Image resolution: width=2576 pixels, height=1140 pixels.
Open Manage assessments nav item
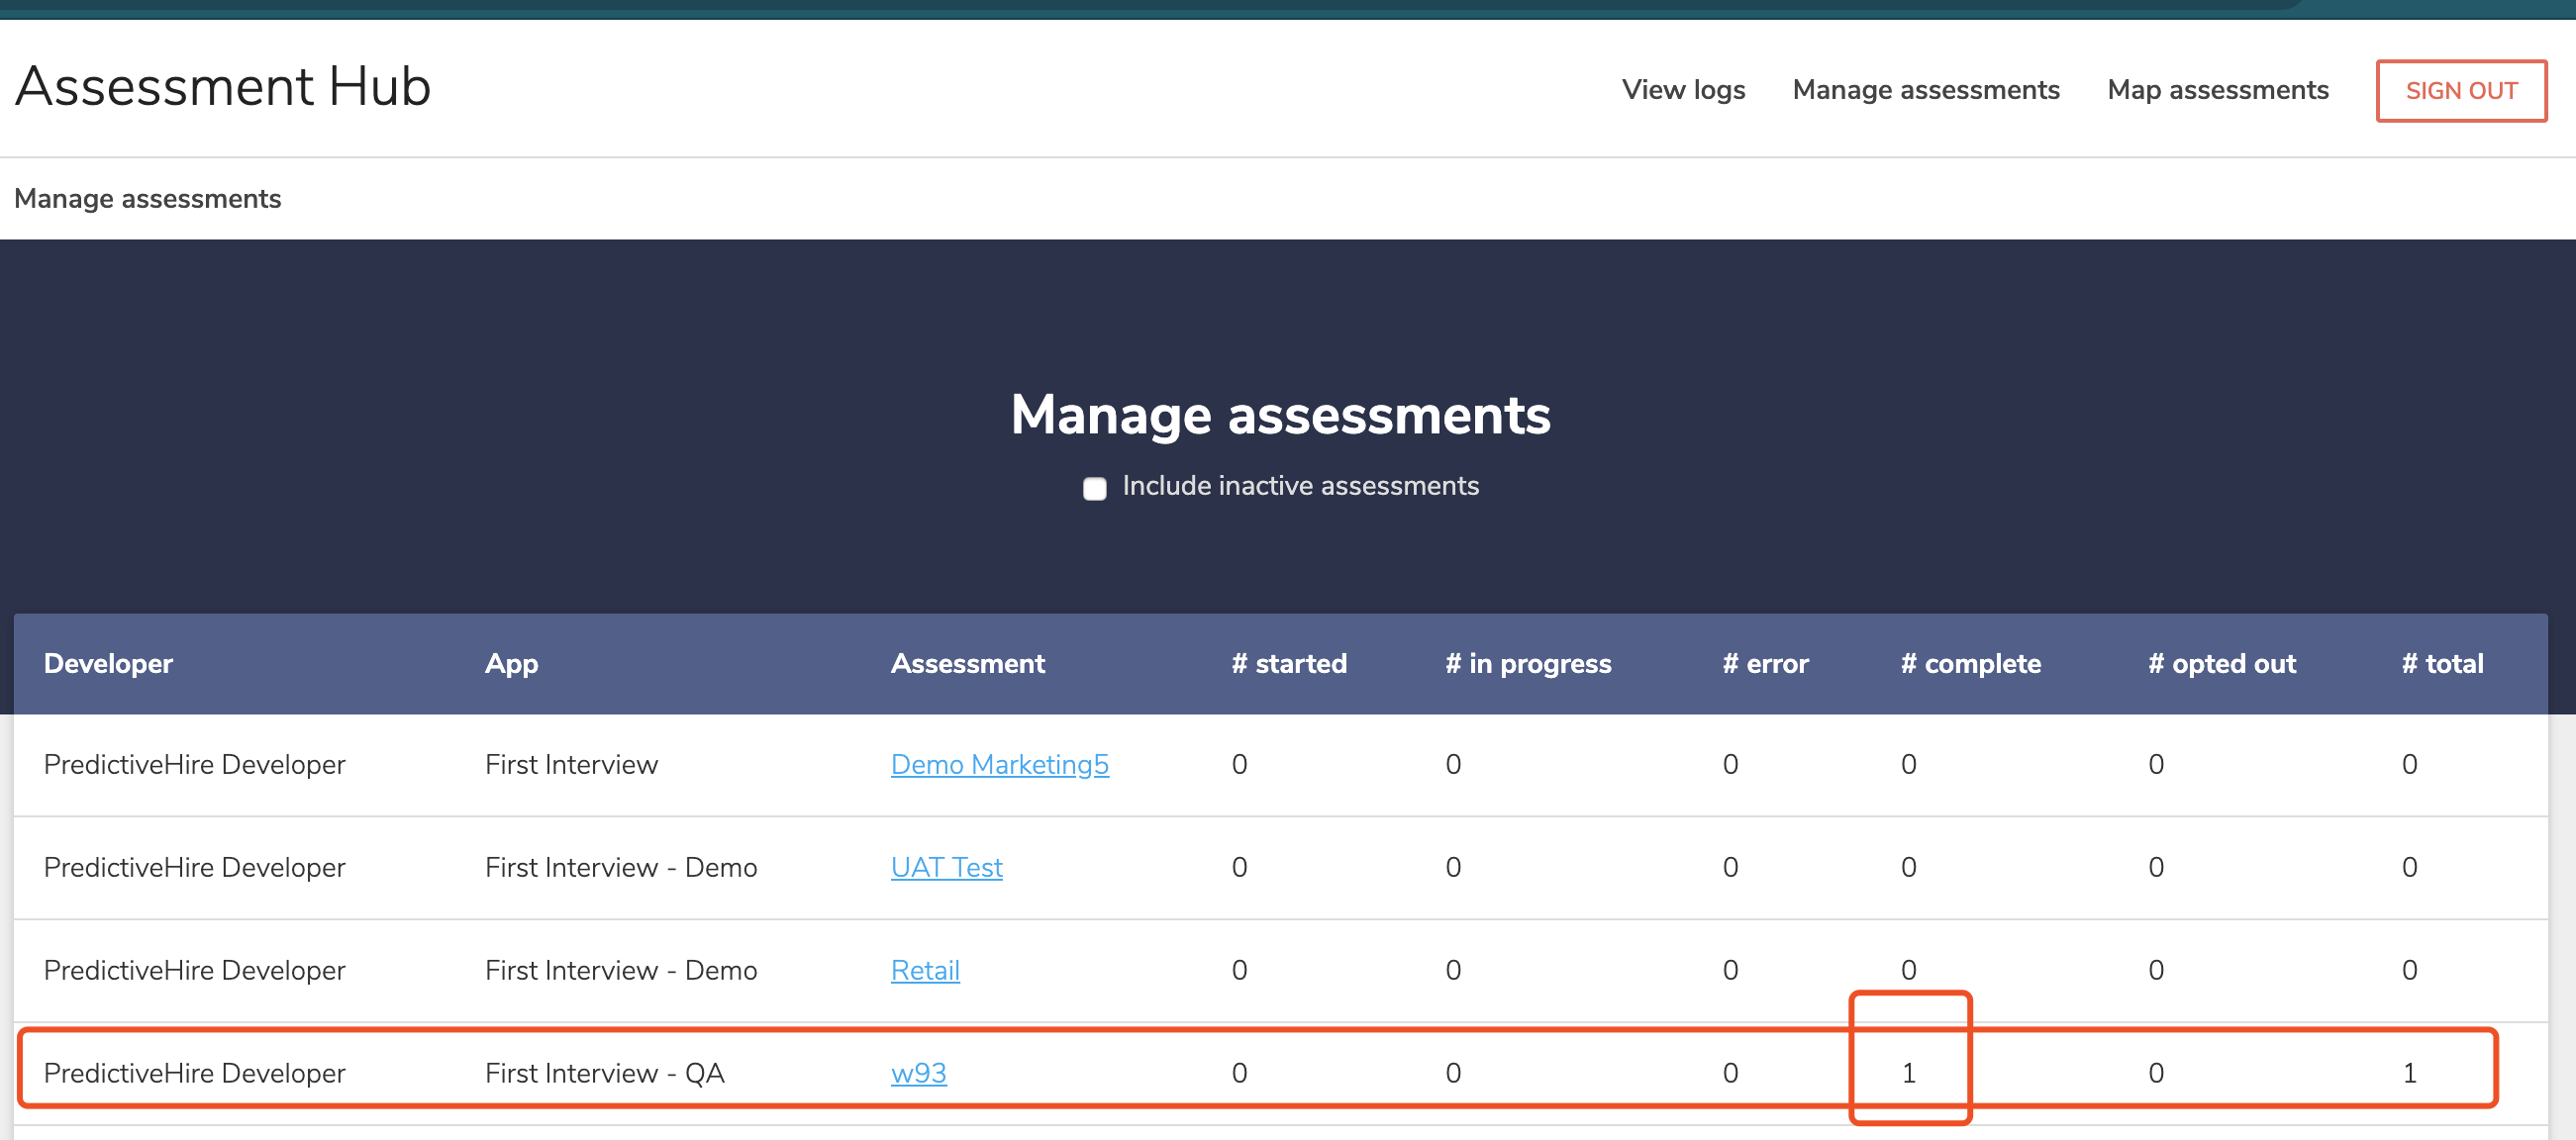tap(1925, 90)
